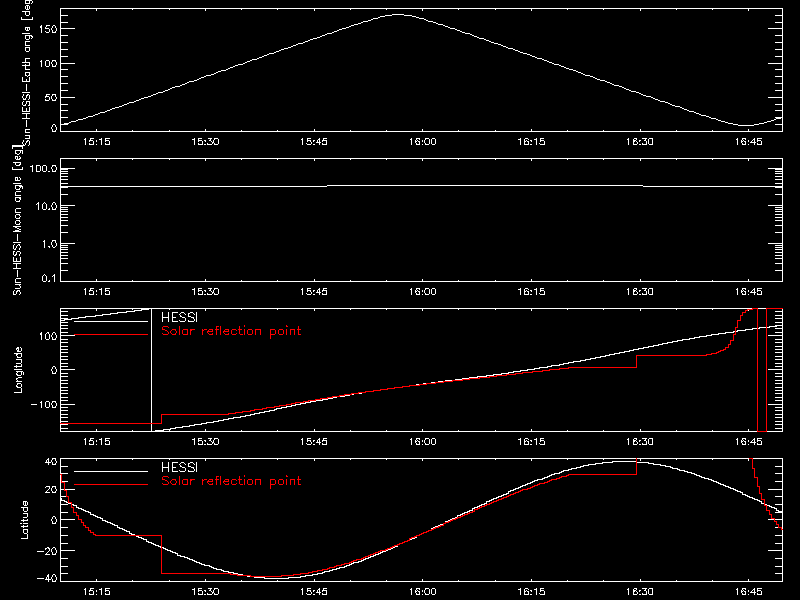Screen dimensions: 800x600
Task: Select the 40 tick on Latitude axis
Action: coord(51,462)
